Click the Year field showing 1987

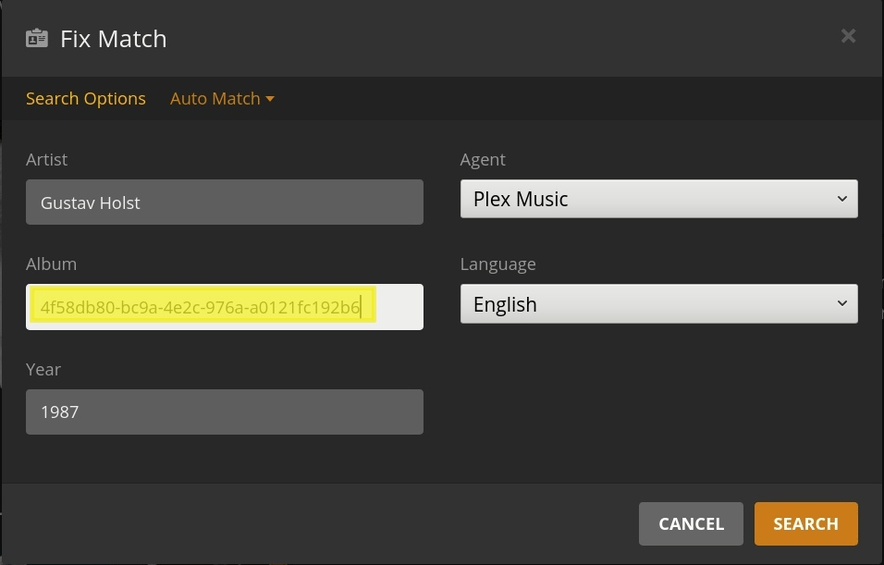coord(224,412)
